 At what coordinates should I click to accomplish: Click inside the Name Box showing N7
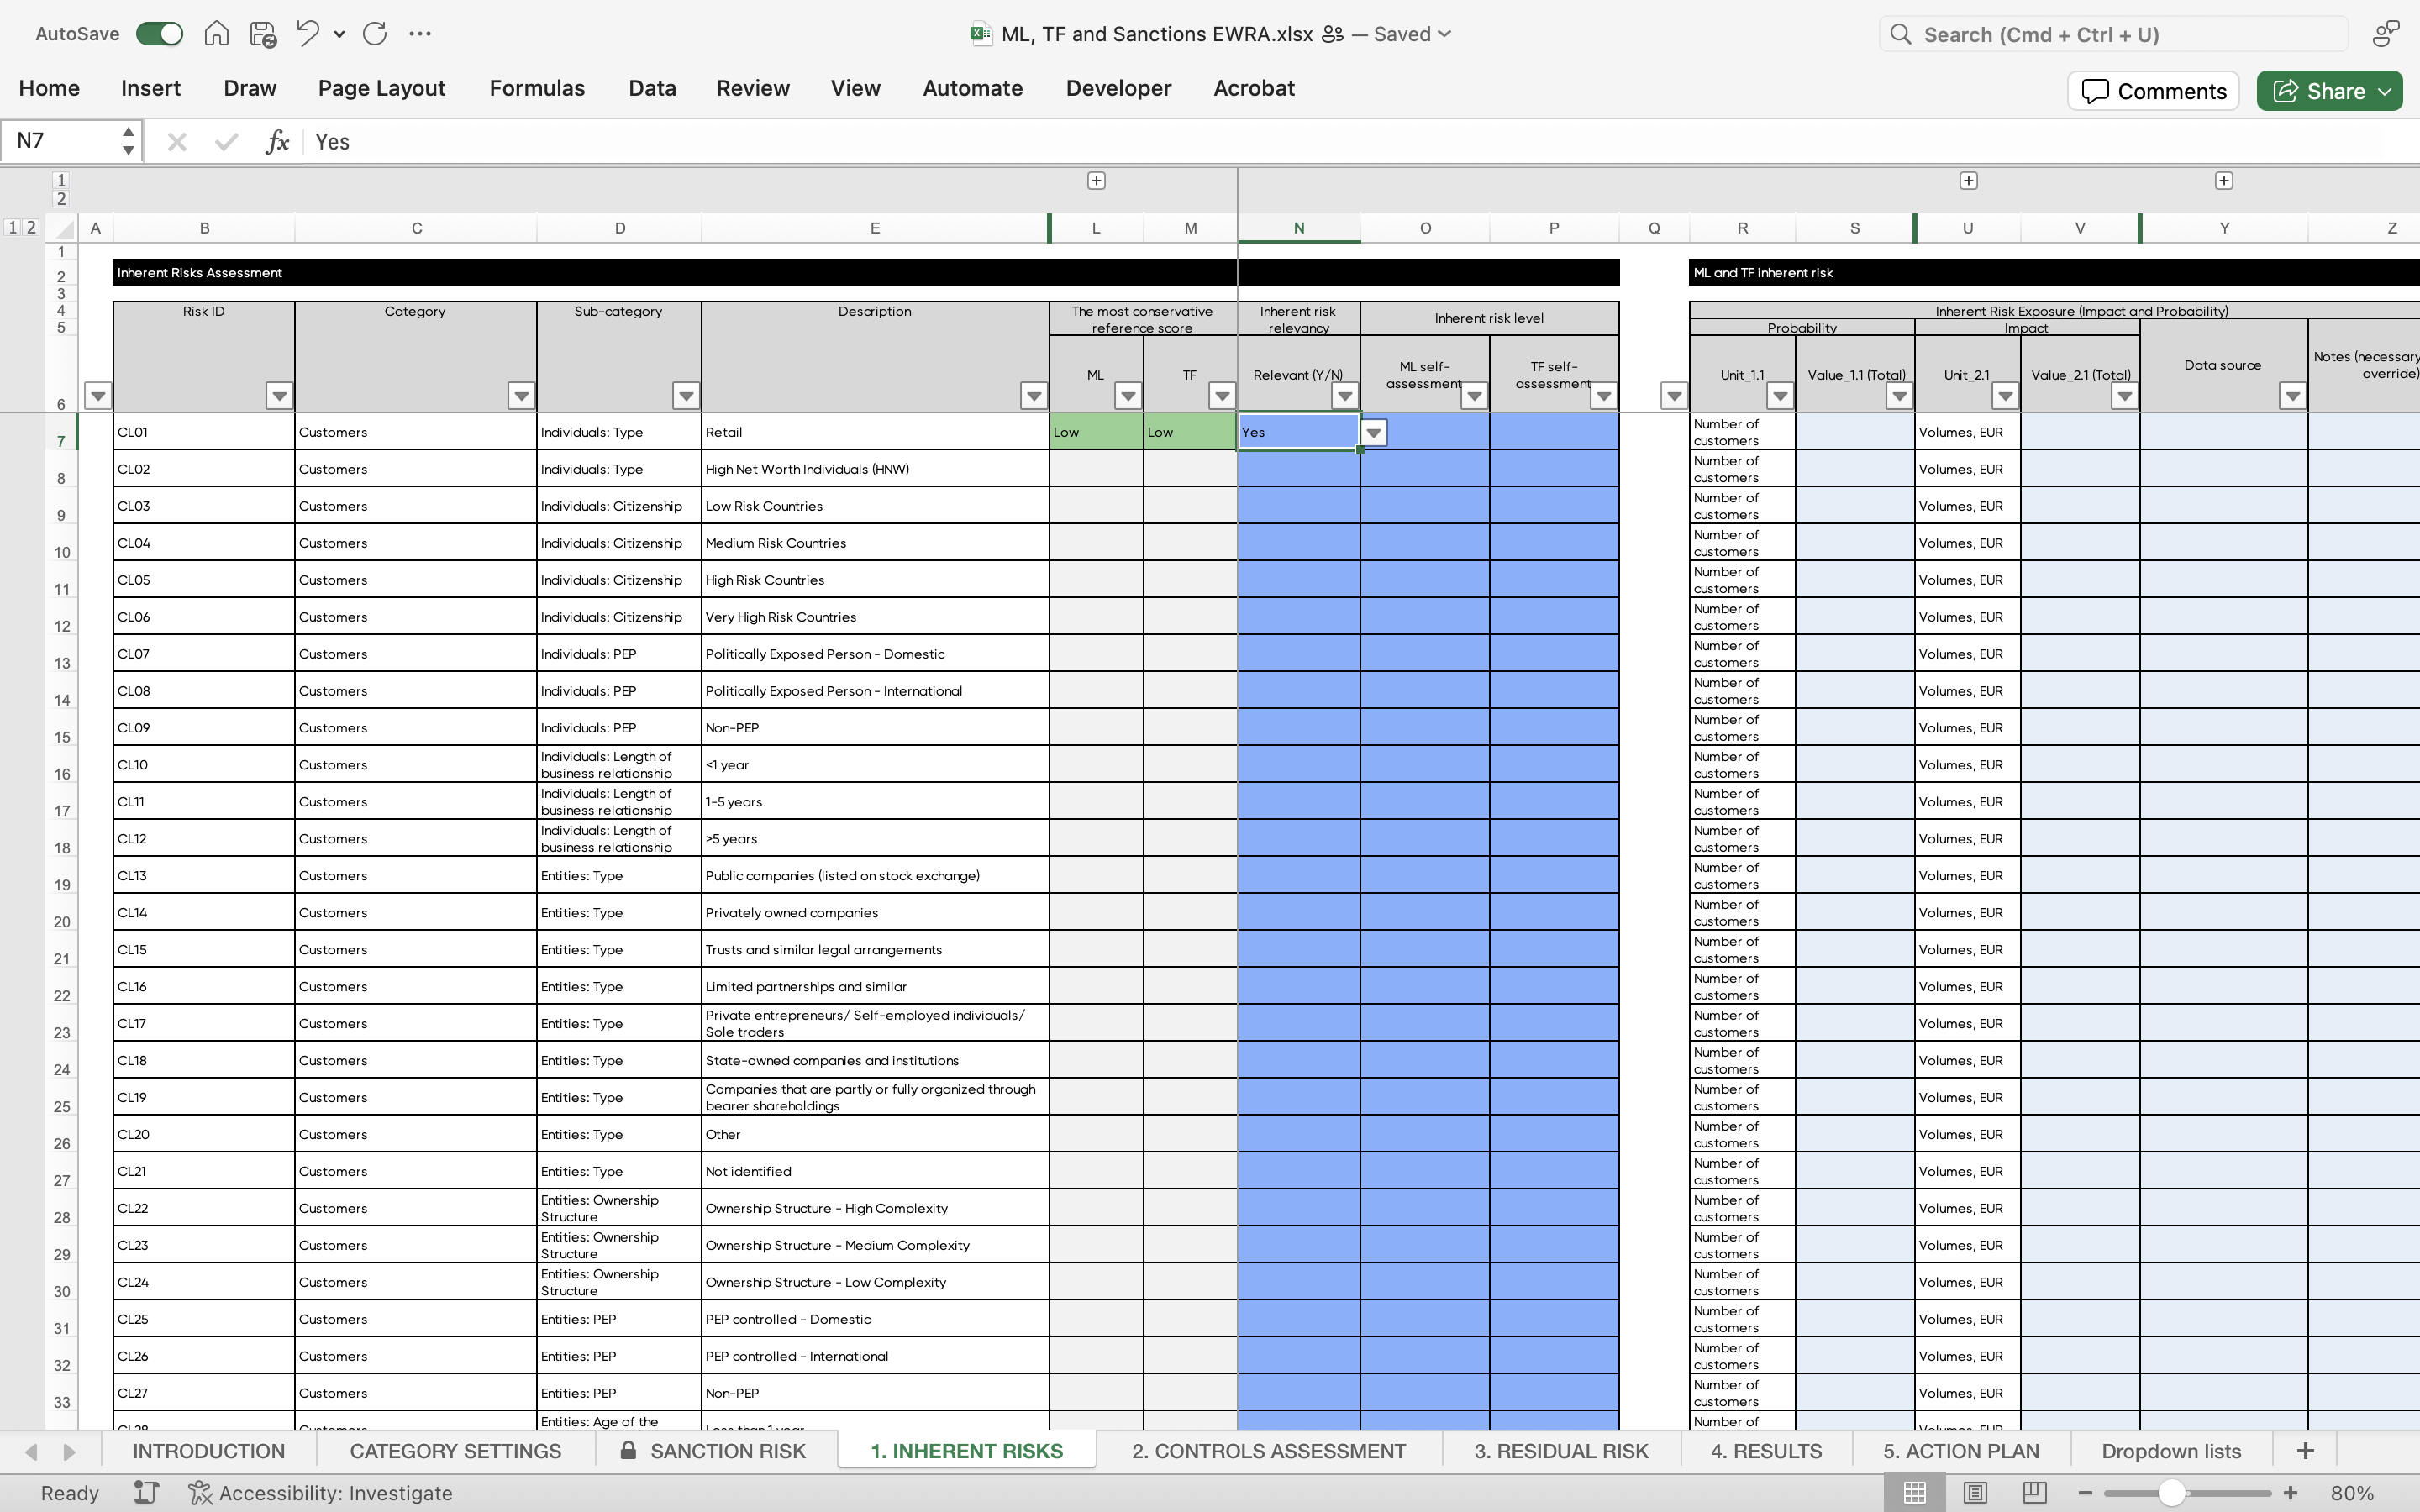coord(60,140)
